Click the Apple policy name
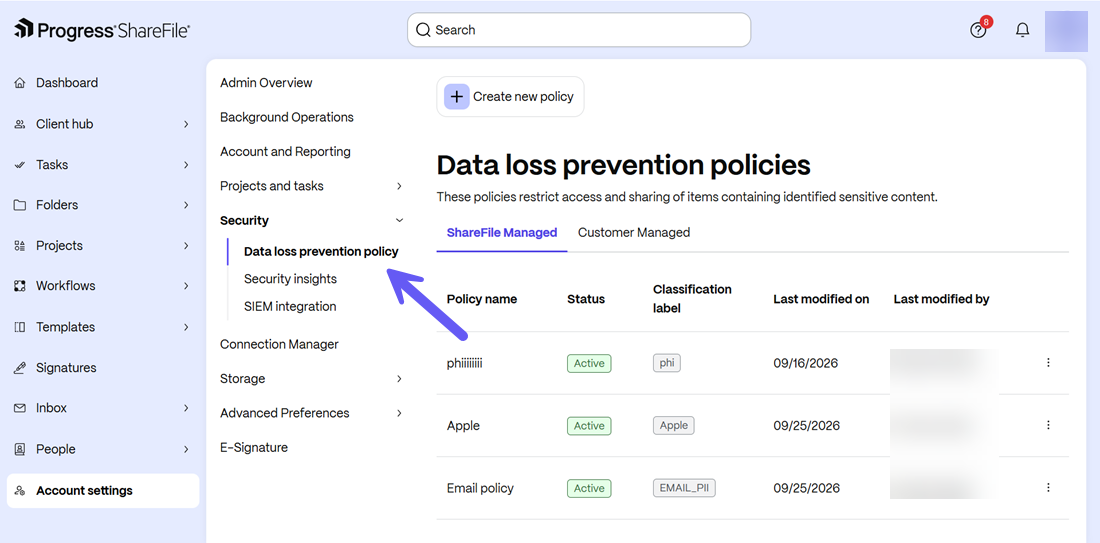1100x543 pixels. [463, 426]
